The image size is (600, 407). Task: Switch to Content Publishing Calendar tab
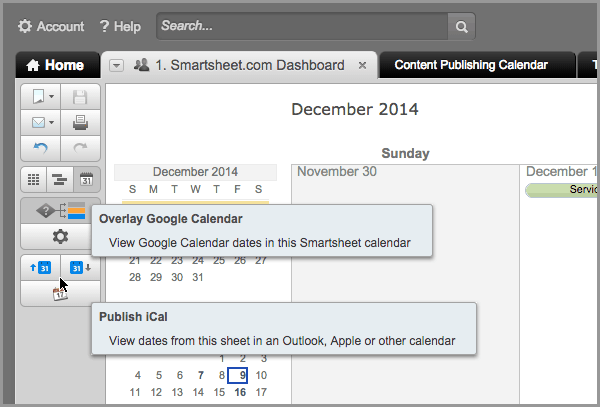[471, 65]
